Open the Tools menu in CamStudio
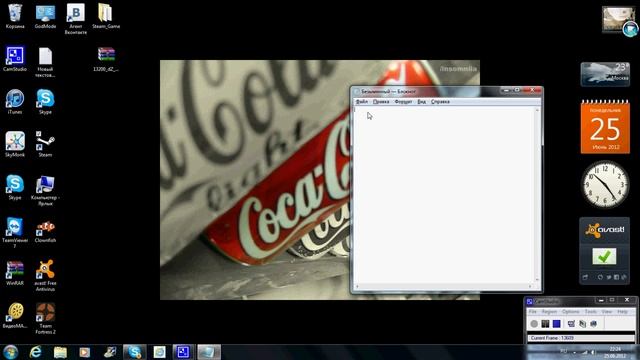 [x=591, y=312]
